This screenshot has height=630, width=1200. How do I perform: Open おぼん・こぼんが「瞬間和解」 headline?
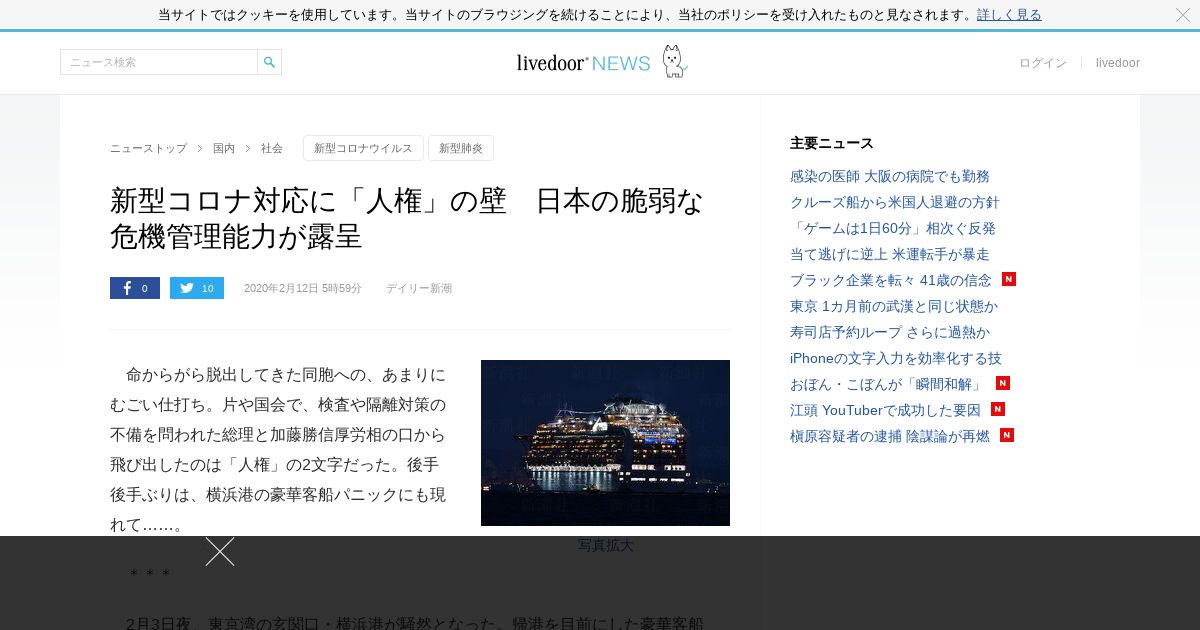[888, 384]
